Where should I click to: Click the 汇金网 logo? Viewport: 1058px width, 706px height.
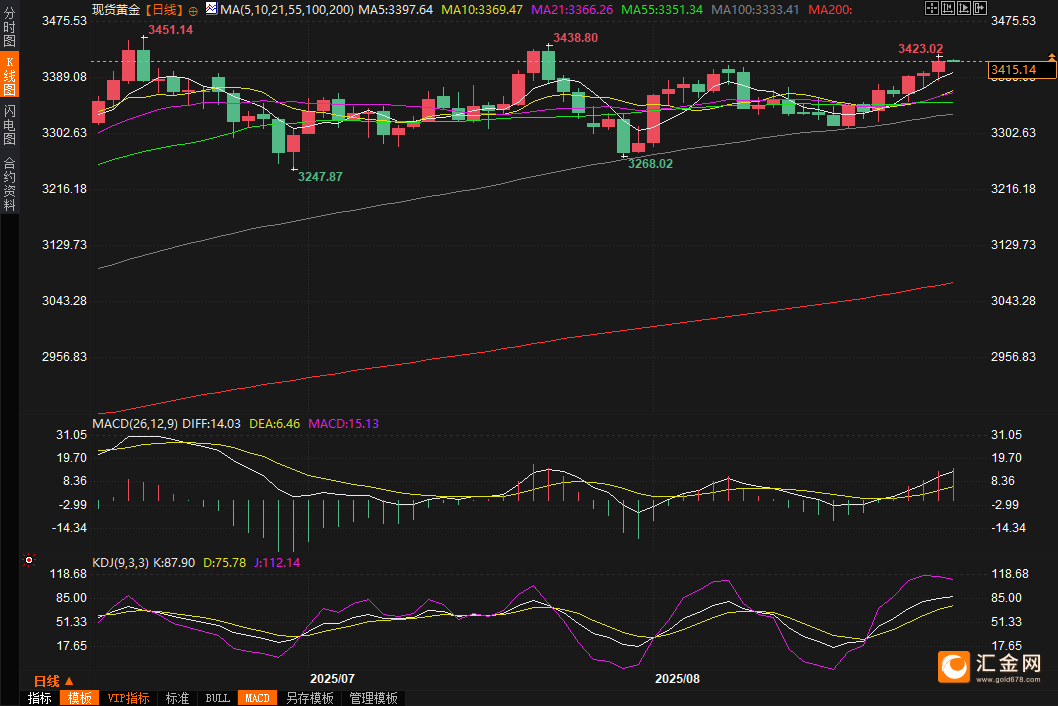(x=992, y=665)
